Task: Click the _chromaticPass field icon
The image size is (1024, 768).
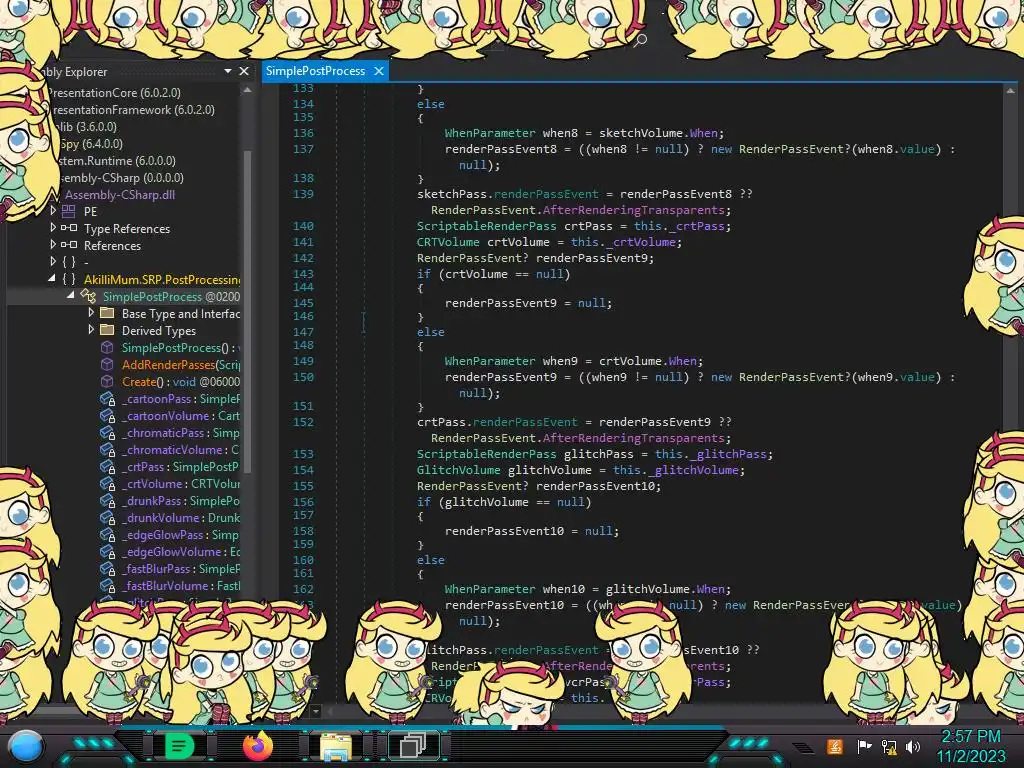Action: [107, 432]
